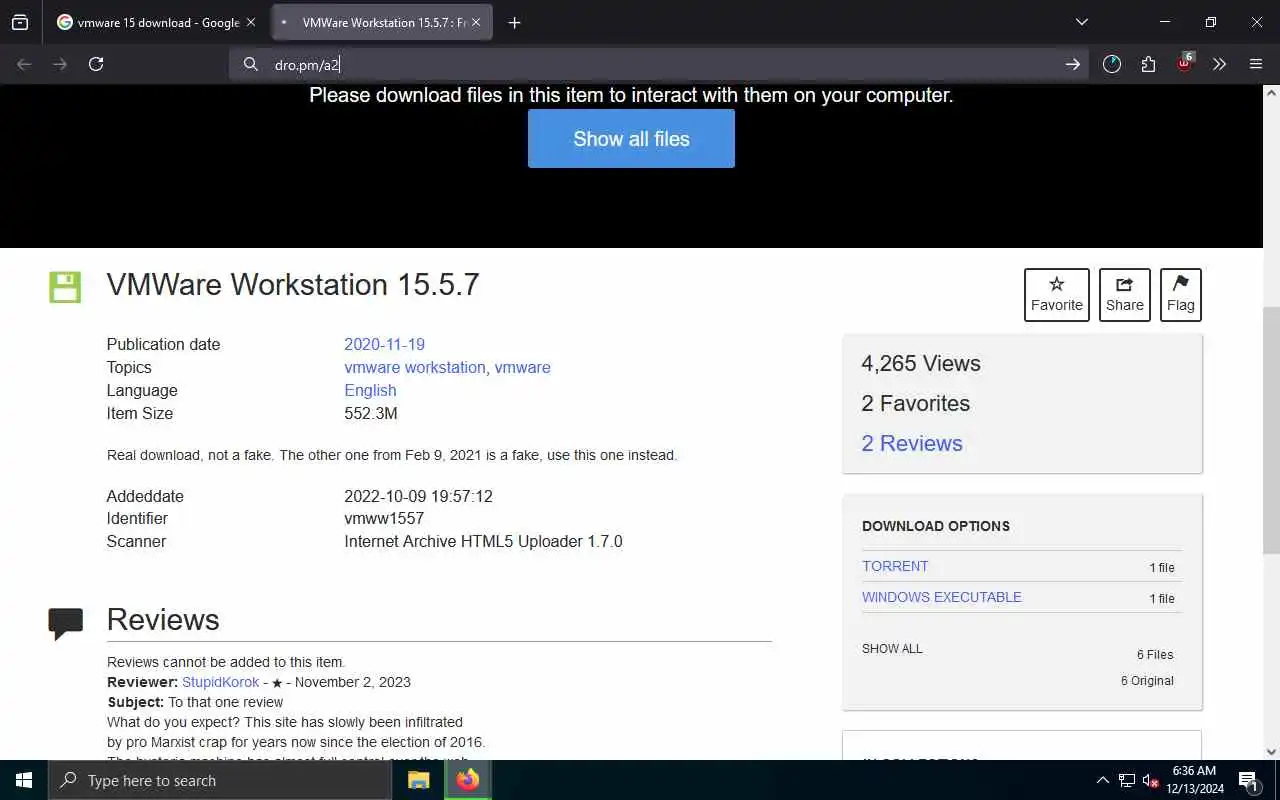Screen dimensions: 1280x800
Task: Click the green floppy disk software icon
Action: tap(65, 286)
